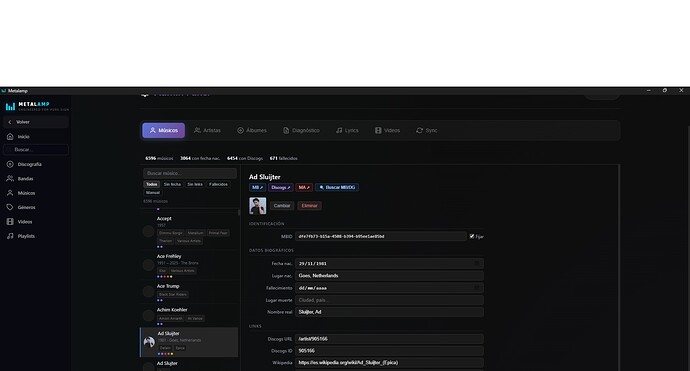Click the musician list scrollbar
This screenshot has height=371, width=690.
(x=239, y=212)
